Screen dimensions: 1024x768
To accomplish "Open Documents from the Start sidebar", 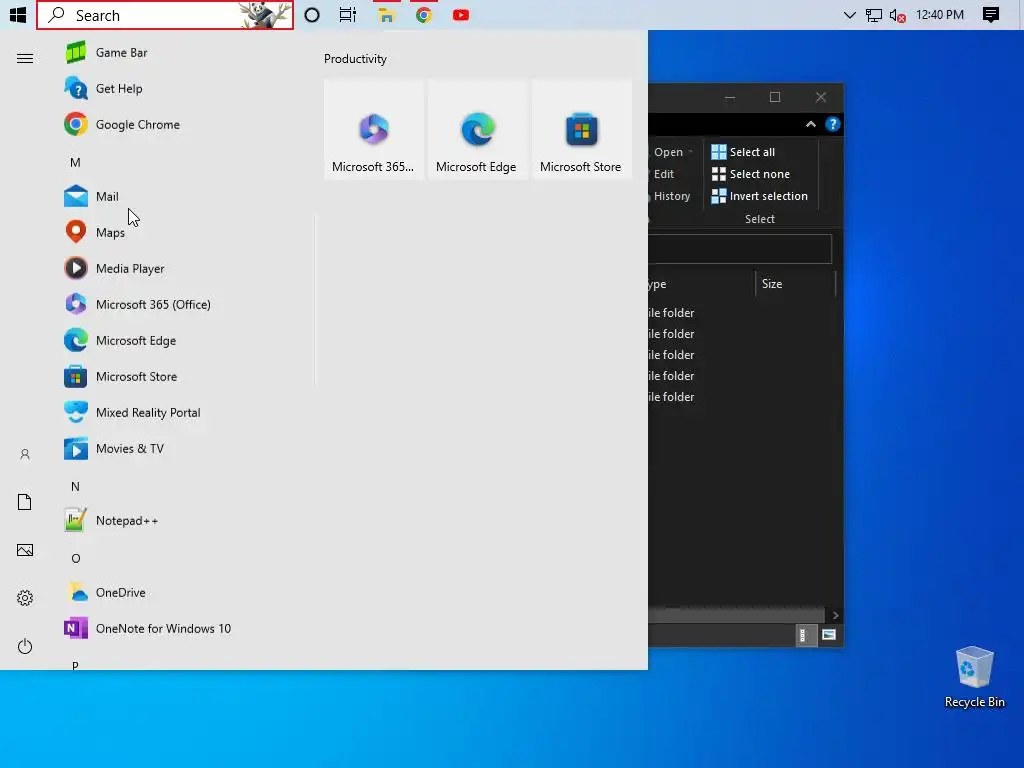I will (x=25, y=502).
